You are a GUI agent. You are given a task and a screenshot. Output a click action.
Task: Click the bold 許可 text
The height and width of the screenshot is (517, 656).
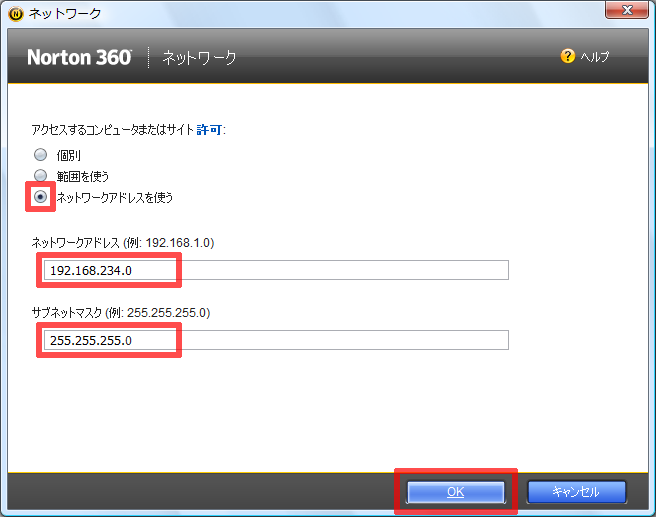point(209,131)
